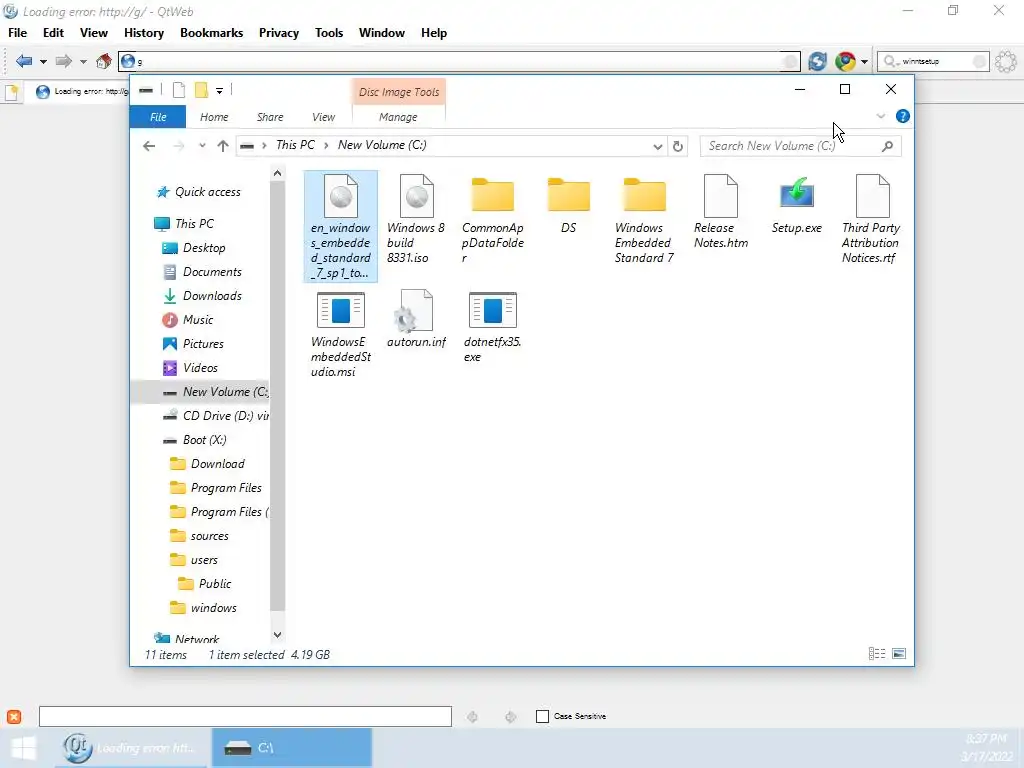The image size is (1024, 768).
Task: Select the Release Notes.htm file
Action: point(721,212)
